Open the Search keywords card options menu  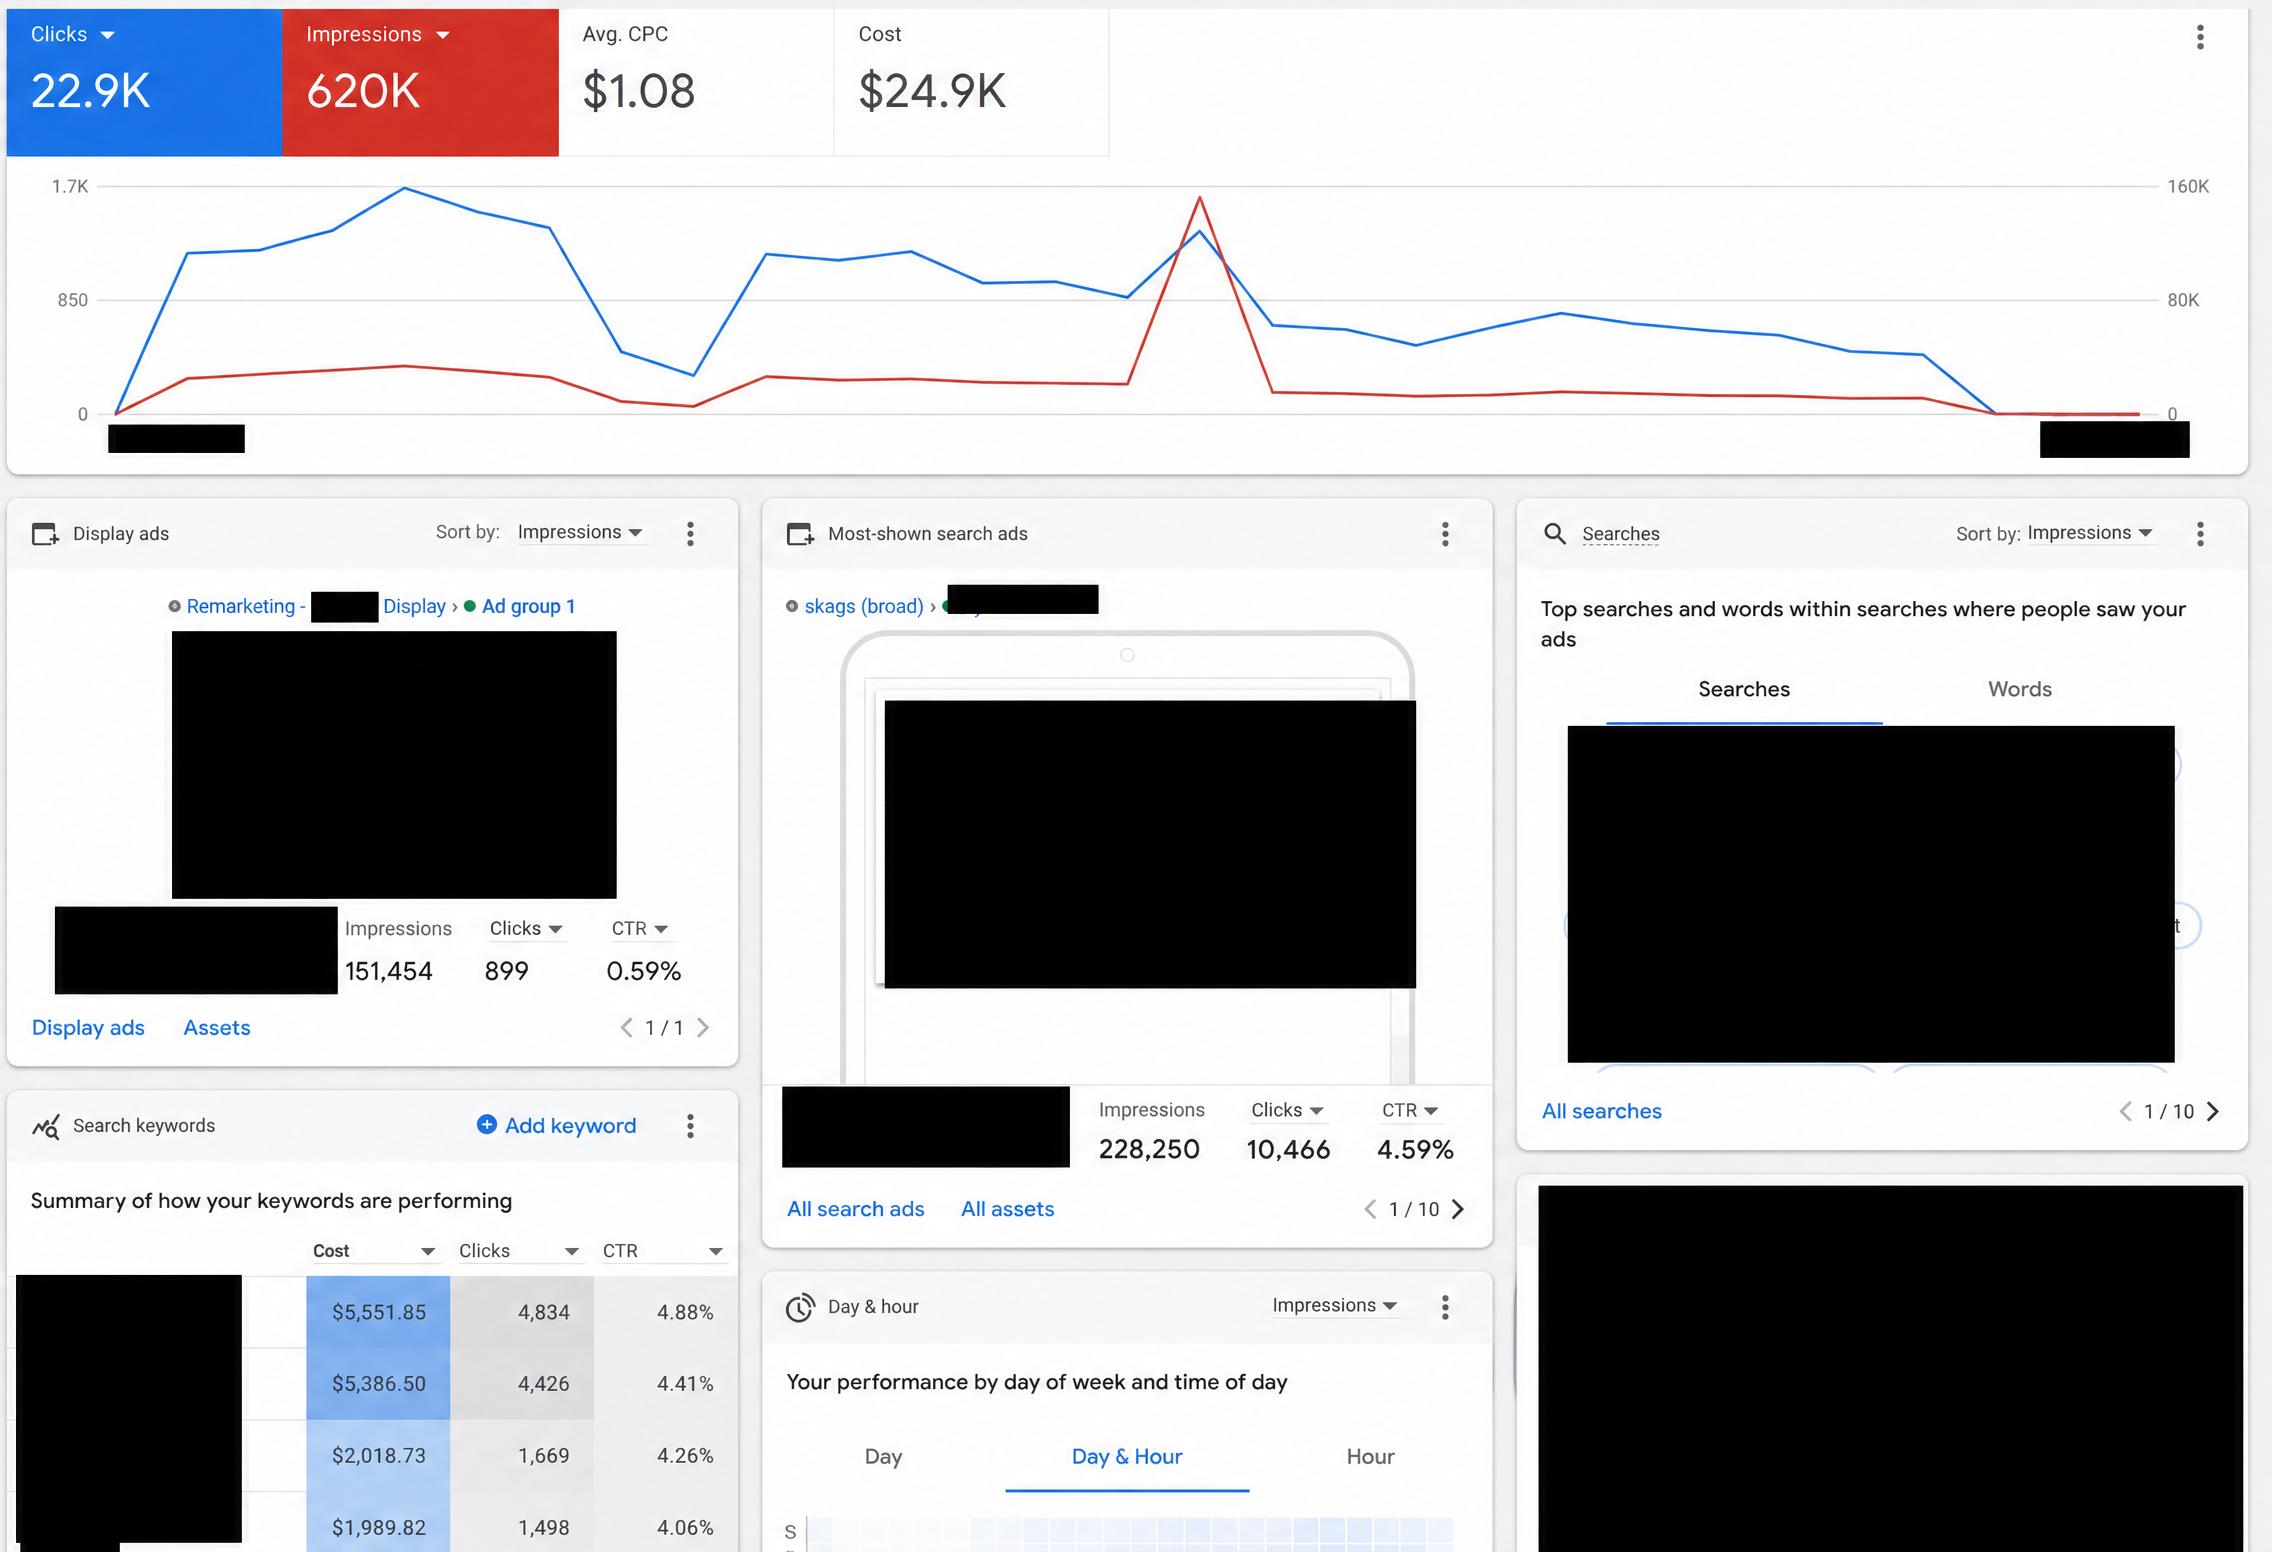pos(690,1126)
